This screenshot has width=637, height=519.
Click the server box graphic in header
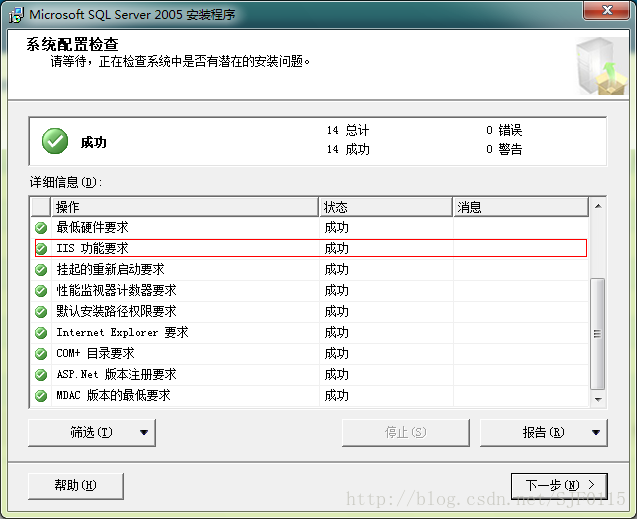(x=602, y=66)
